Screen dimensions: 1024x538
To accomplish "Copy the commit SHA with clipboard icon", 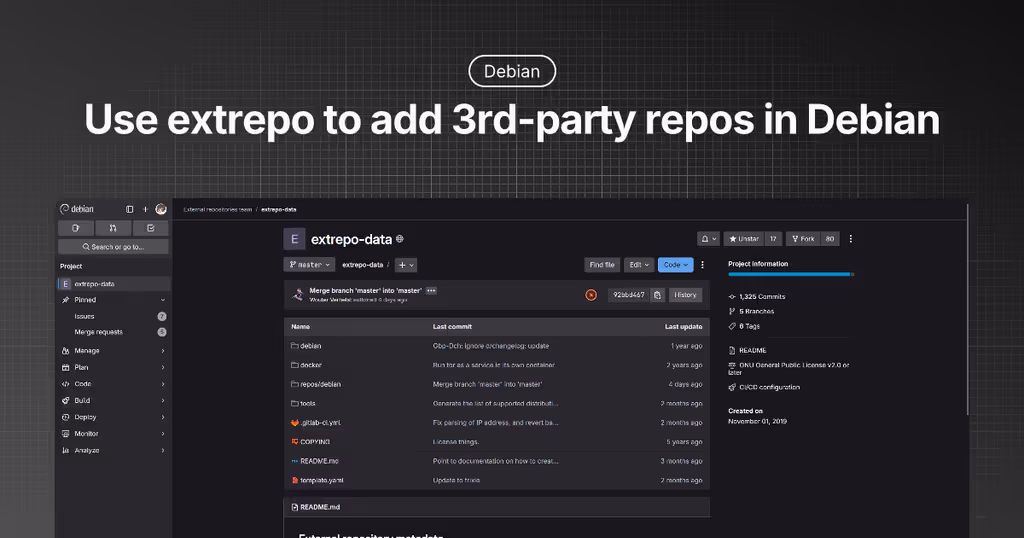I will 657,295.
